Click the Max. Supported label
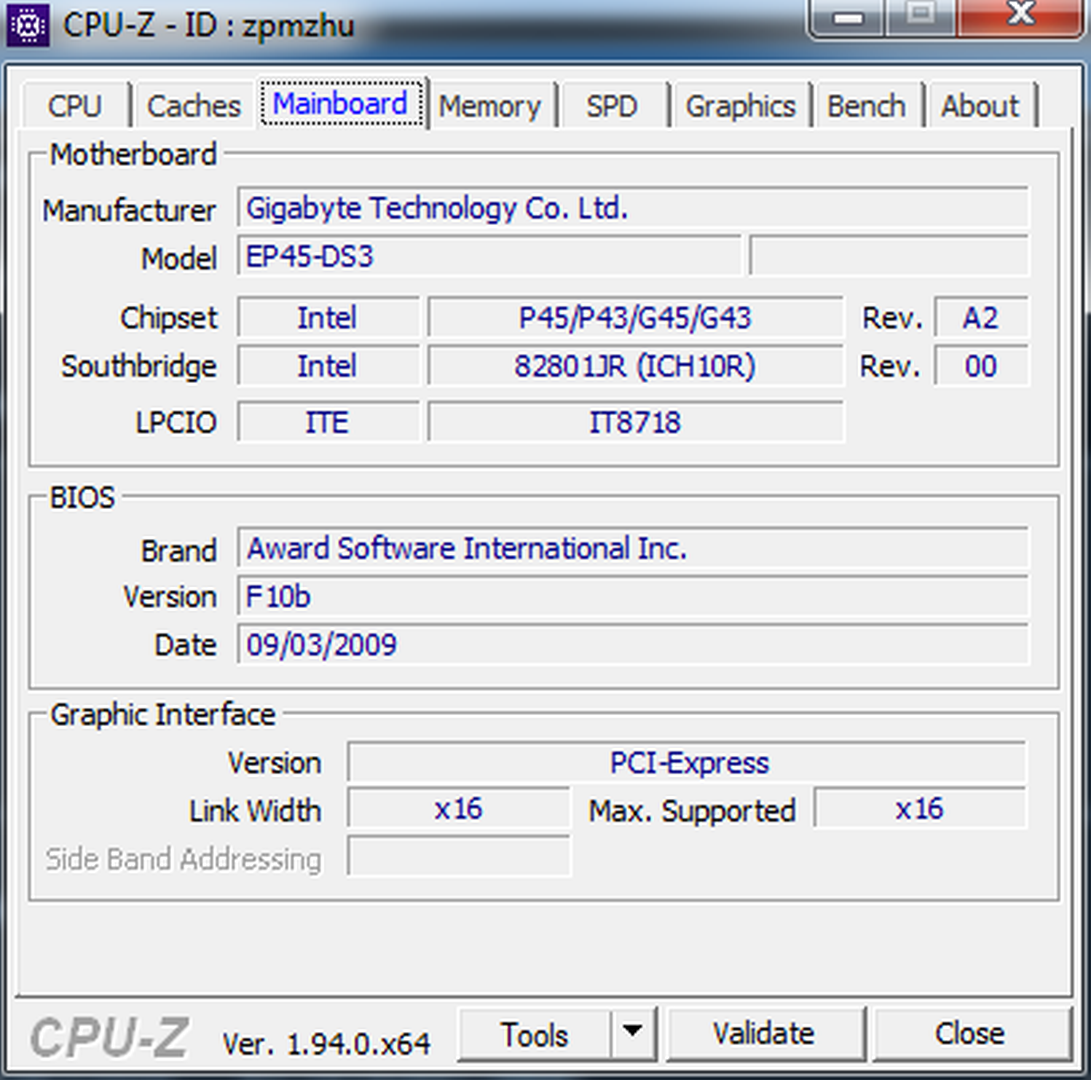1091x1080 pixels. pyautogui.click(x=692, y=811)
